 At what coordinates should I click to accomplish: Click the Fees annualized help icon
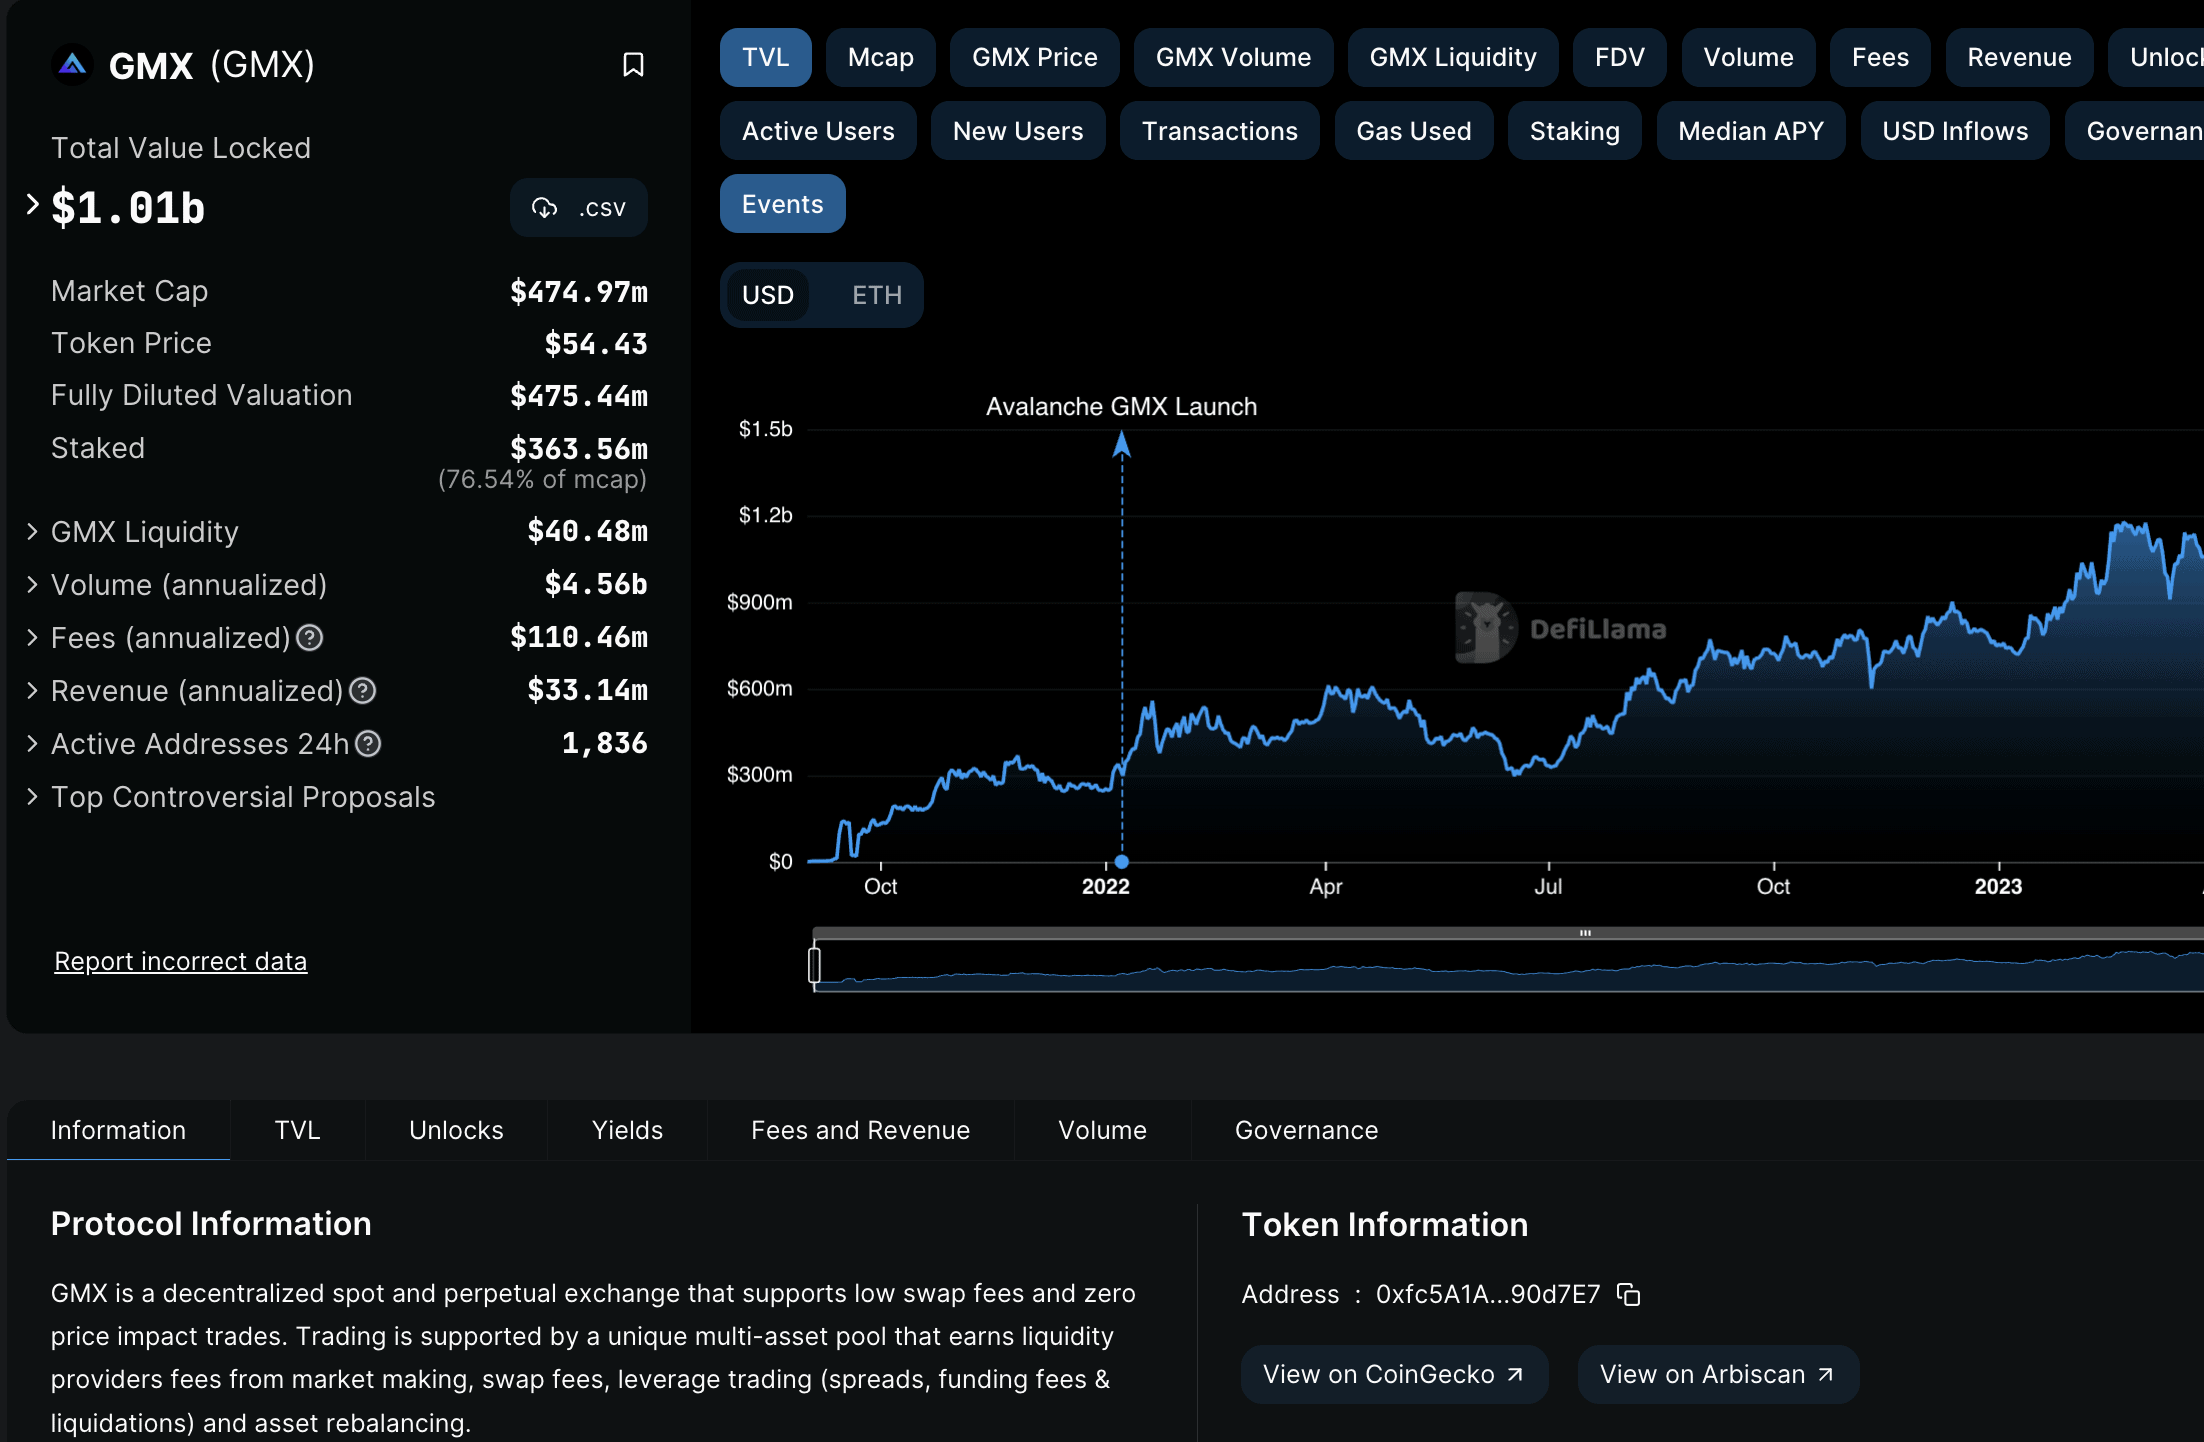(310, 638)
